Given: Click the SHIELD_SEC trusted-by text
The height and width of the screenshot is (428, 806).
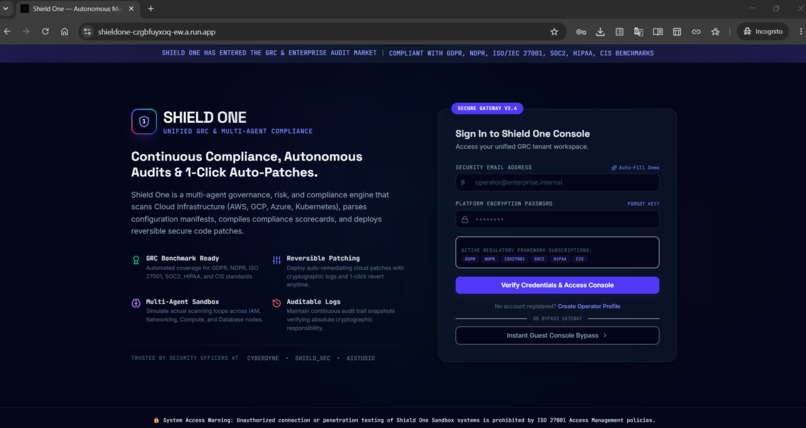Looking at the screenshot, I should tap(313, 358).
